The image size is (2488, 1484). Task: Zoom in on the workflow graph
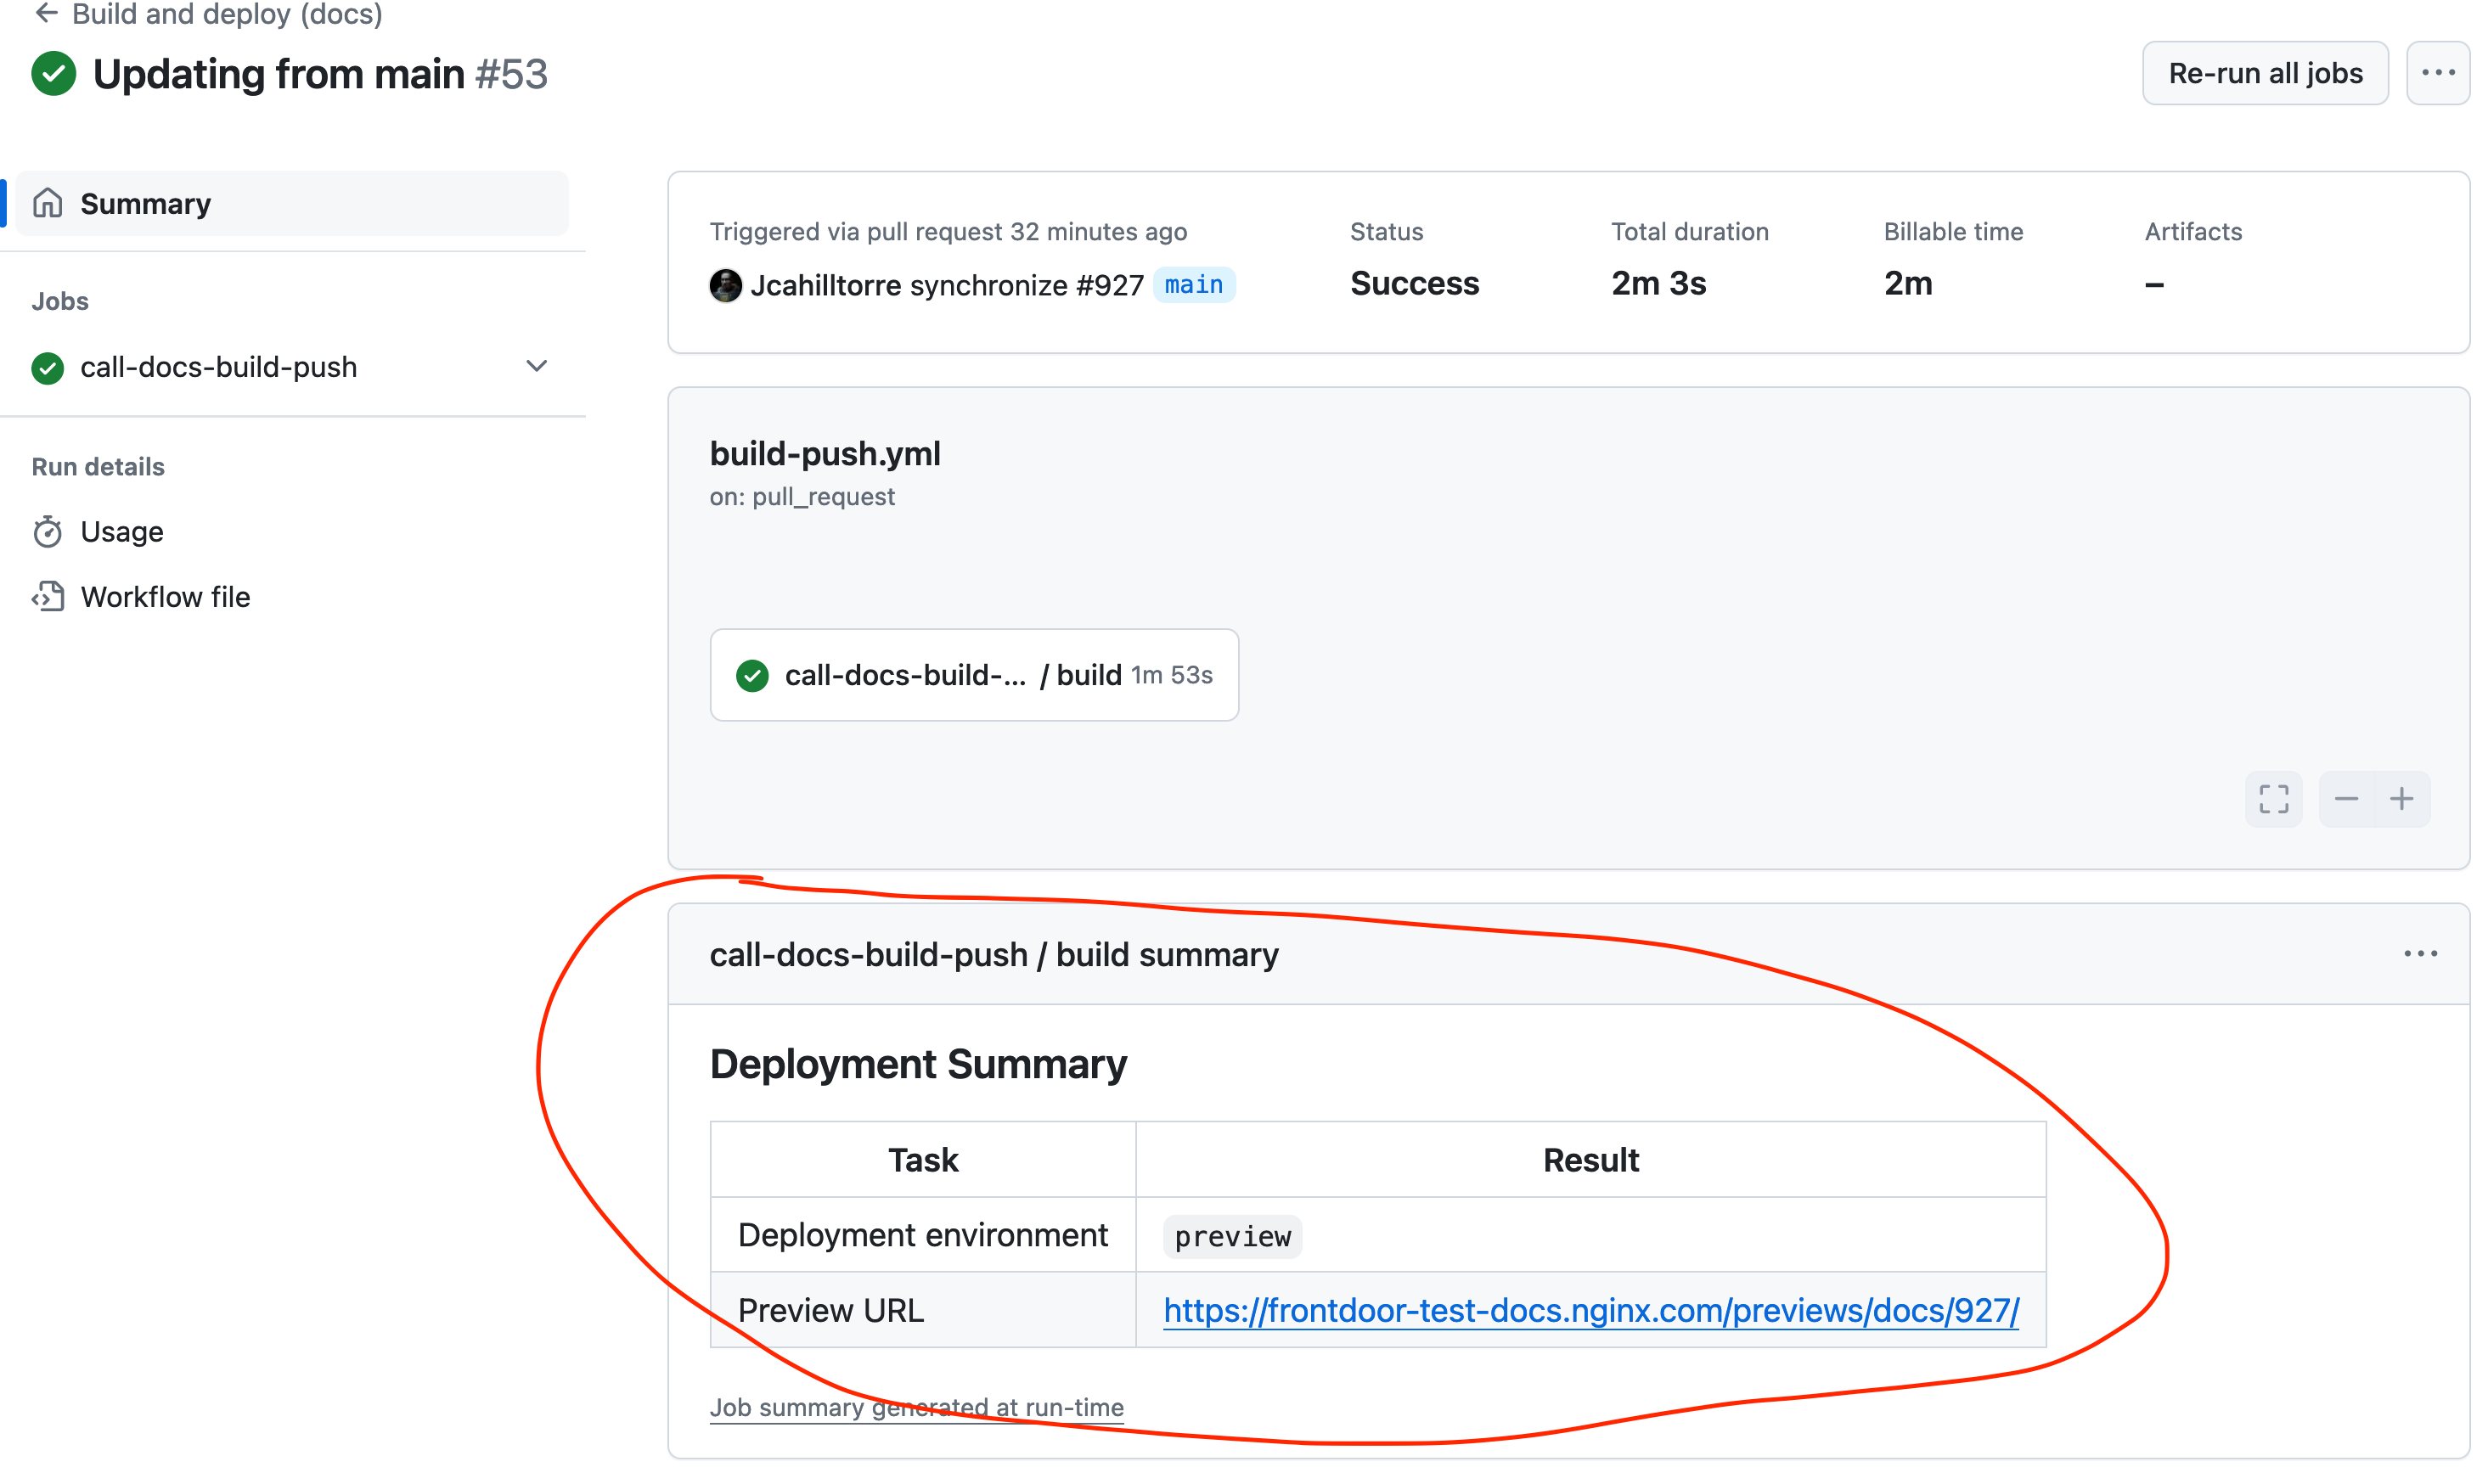click(2402, 799)
